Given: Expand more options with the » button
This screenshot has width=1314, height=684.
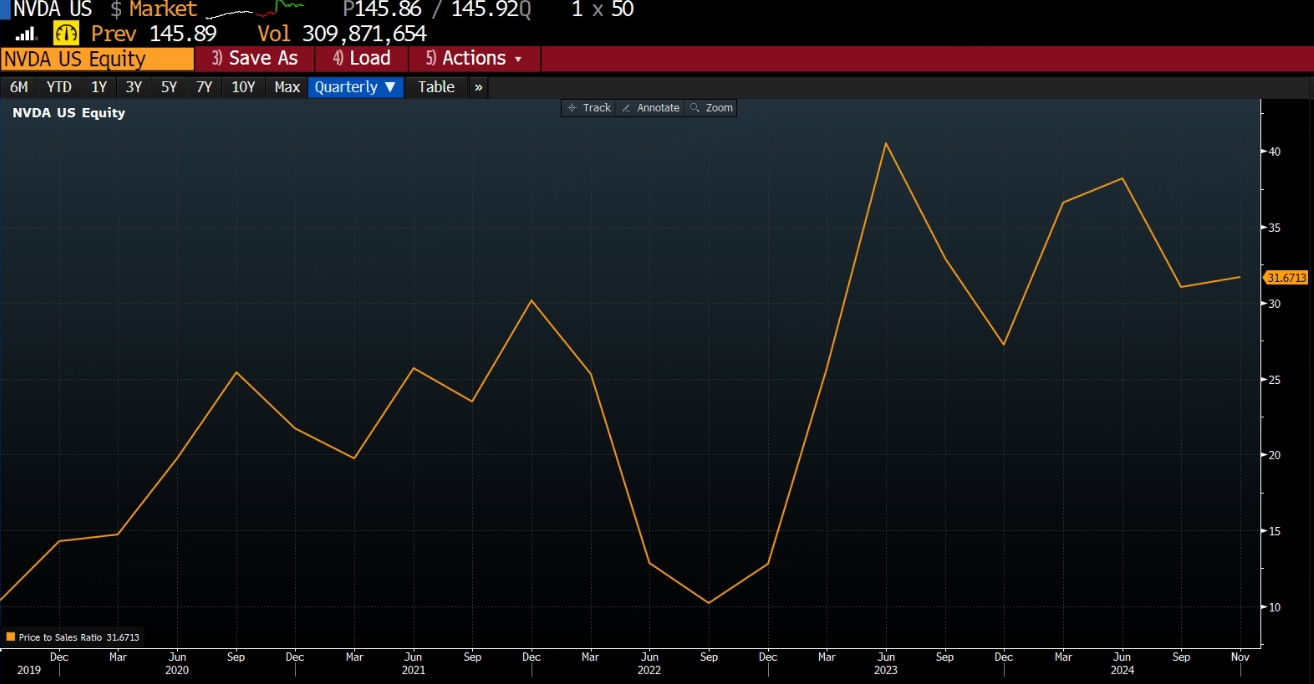Looking at the screenshot, I should pyautogui.click(x=478, y=87).
